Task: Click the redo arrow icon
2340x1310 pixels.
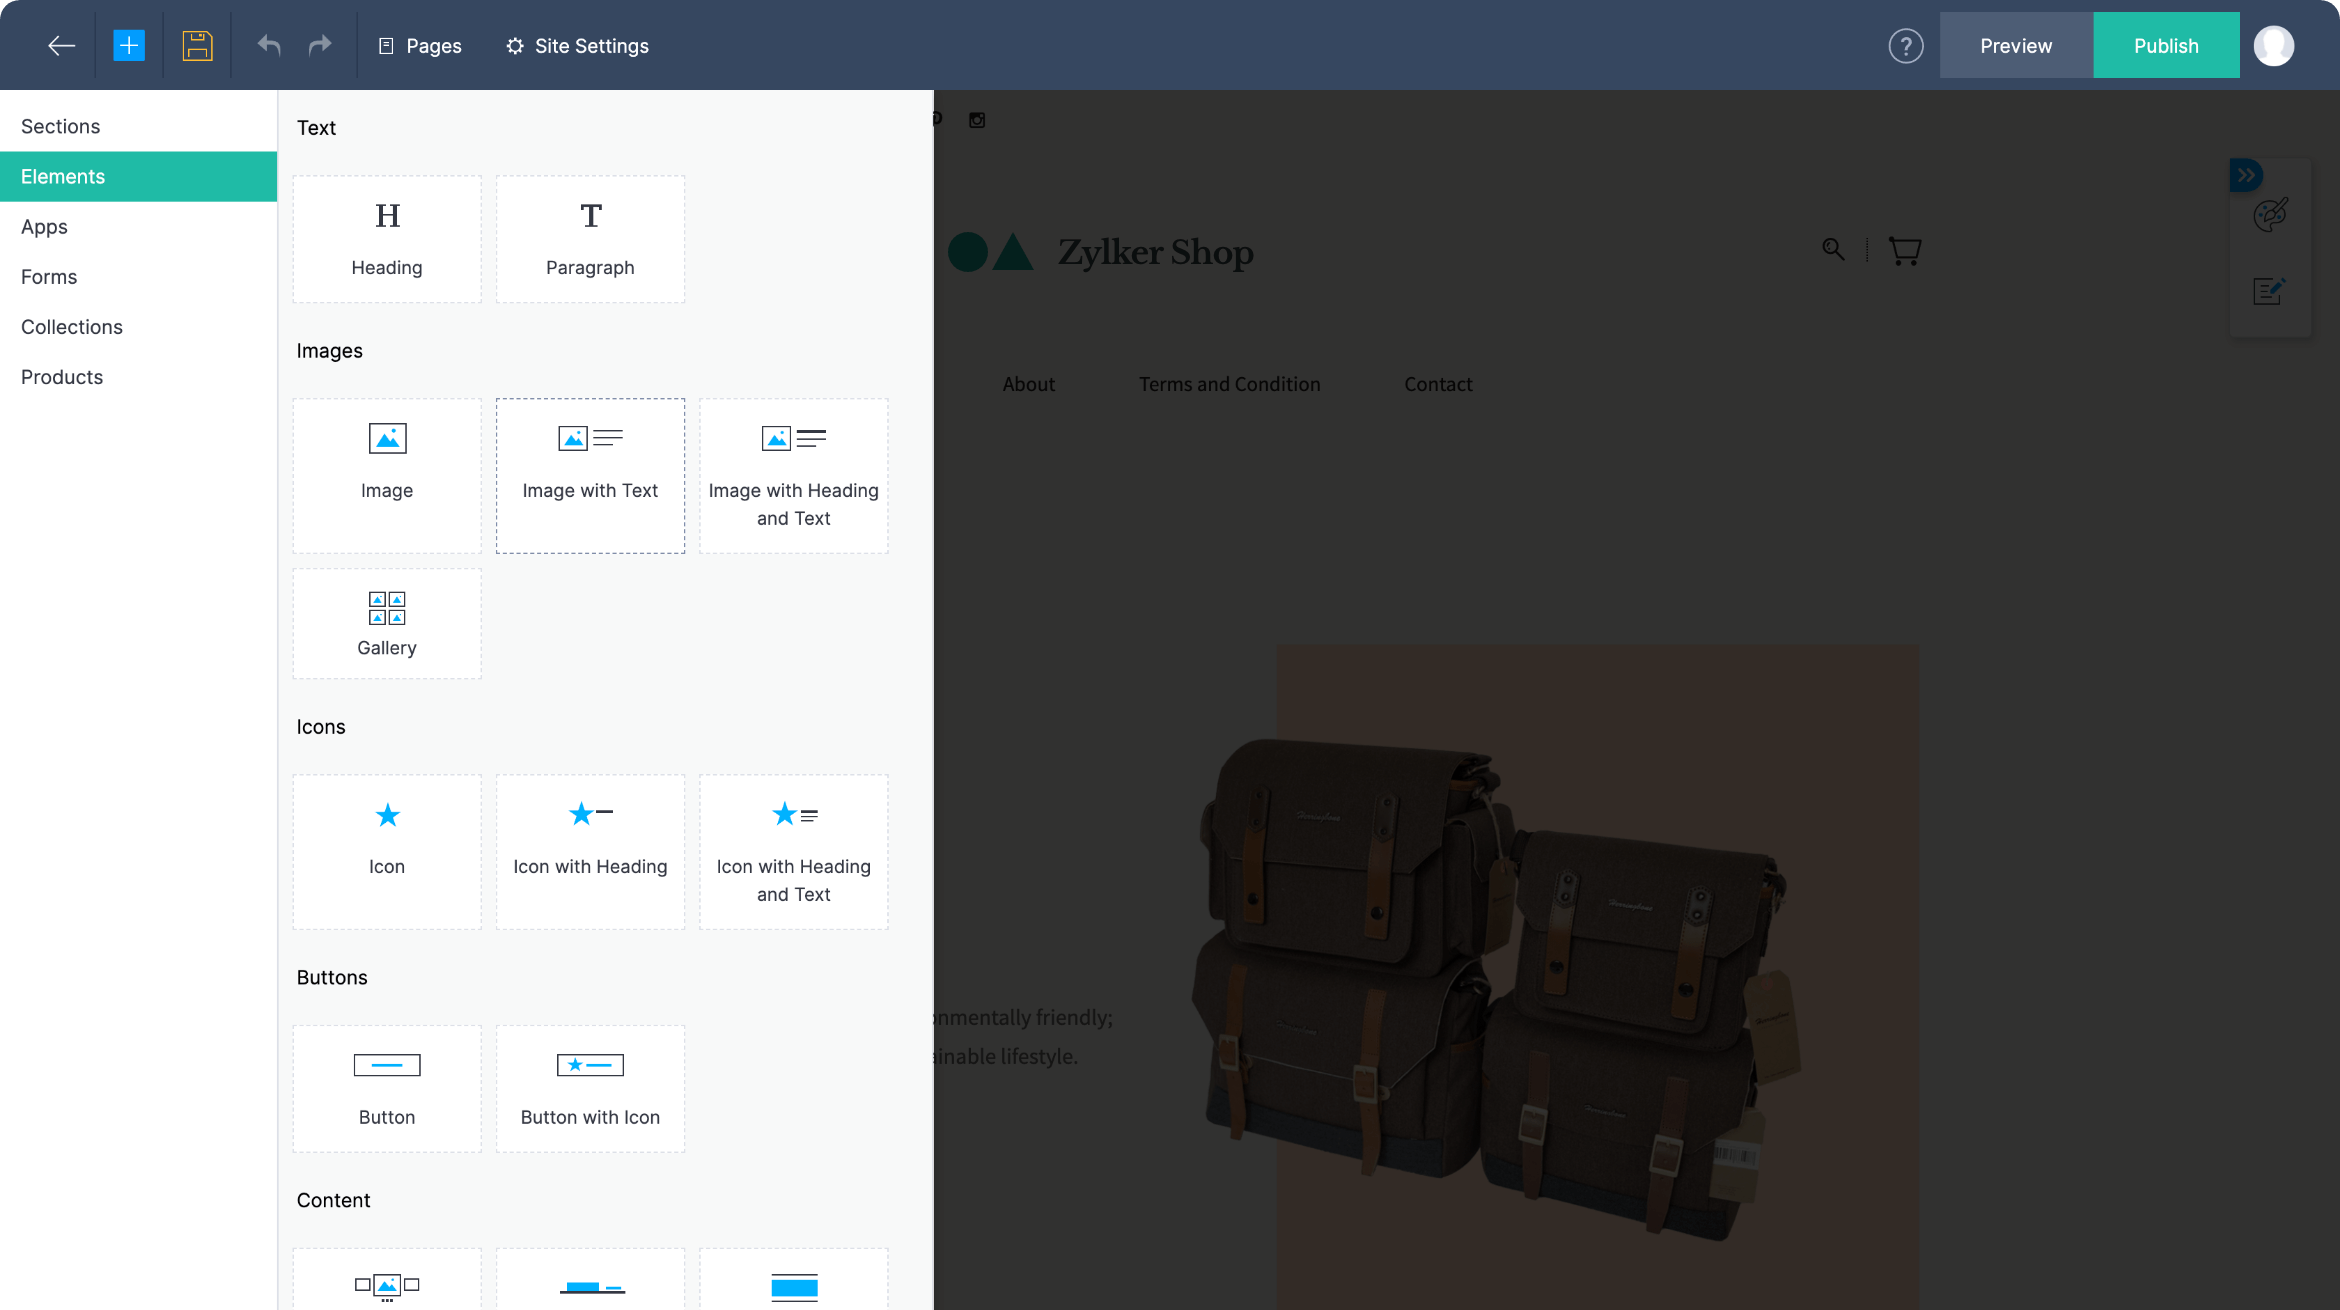Action: coord(320,45)
